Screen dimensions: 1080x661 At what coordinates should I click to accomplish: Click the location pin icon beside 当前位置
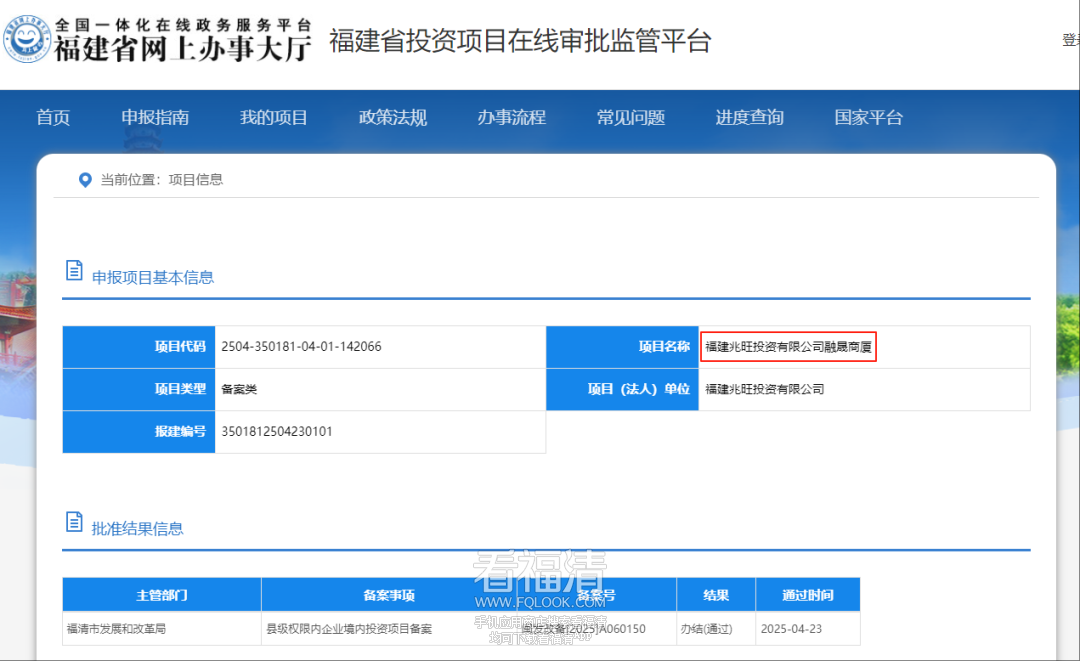point(85,180)
